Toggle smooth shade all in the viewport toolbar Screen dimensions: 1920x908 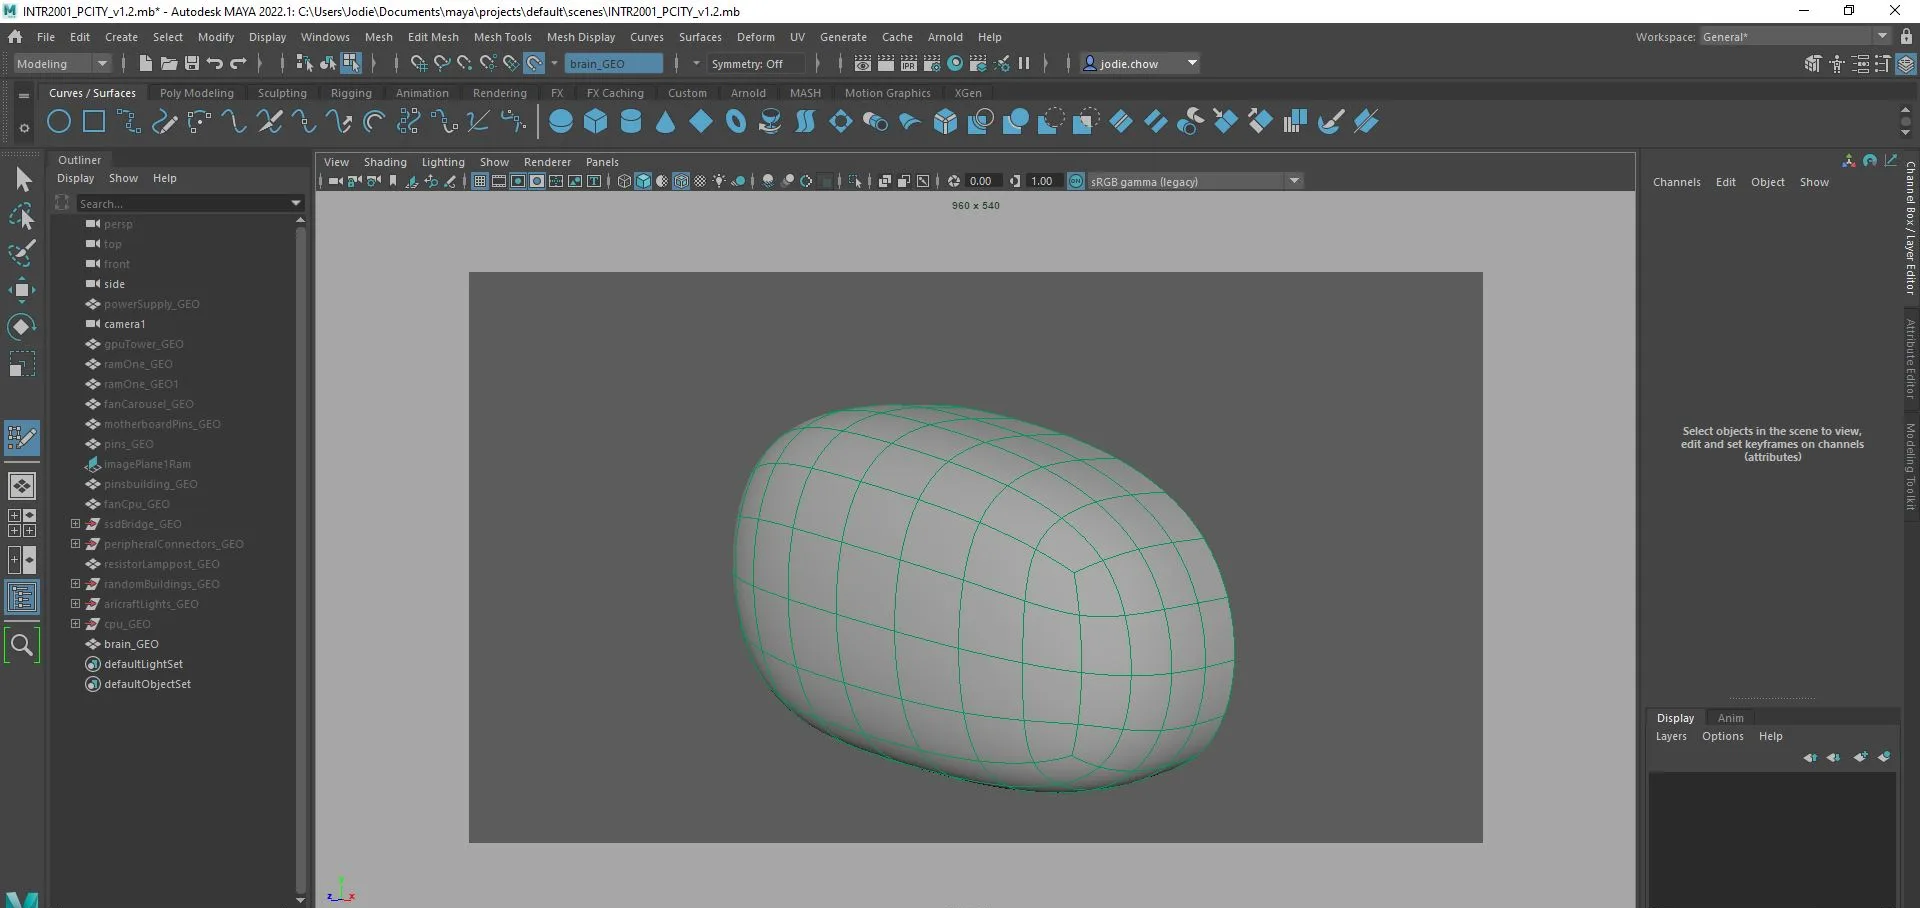coord(643,181)
